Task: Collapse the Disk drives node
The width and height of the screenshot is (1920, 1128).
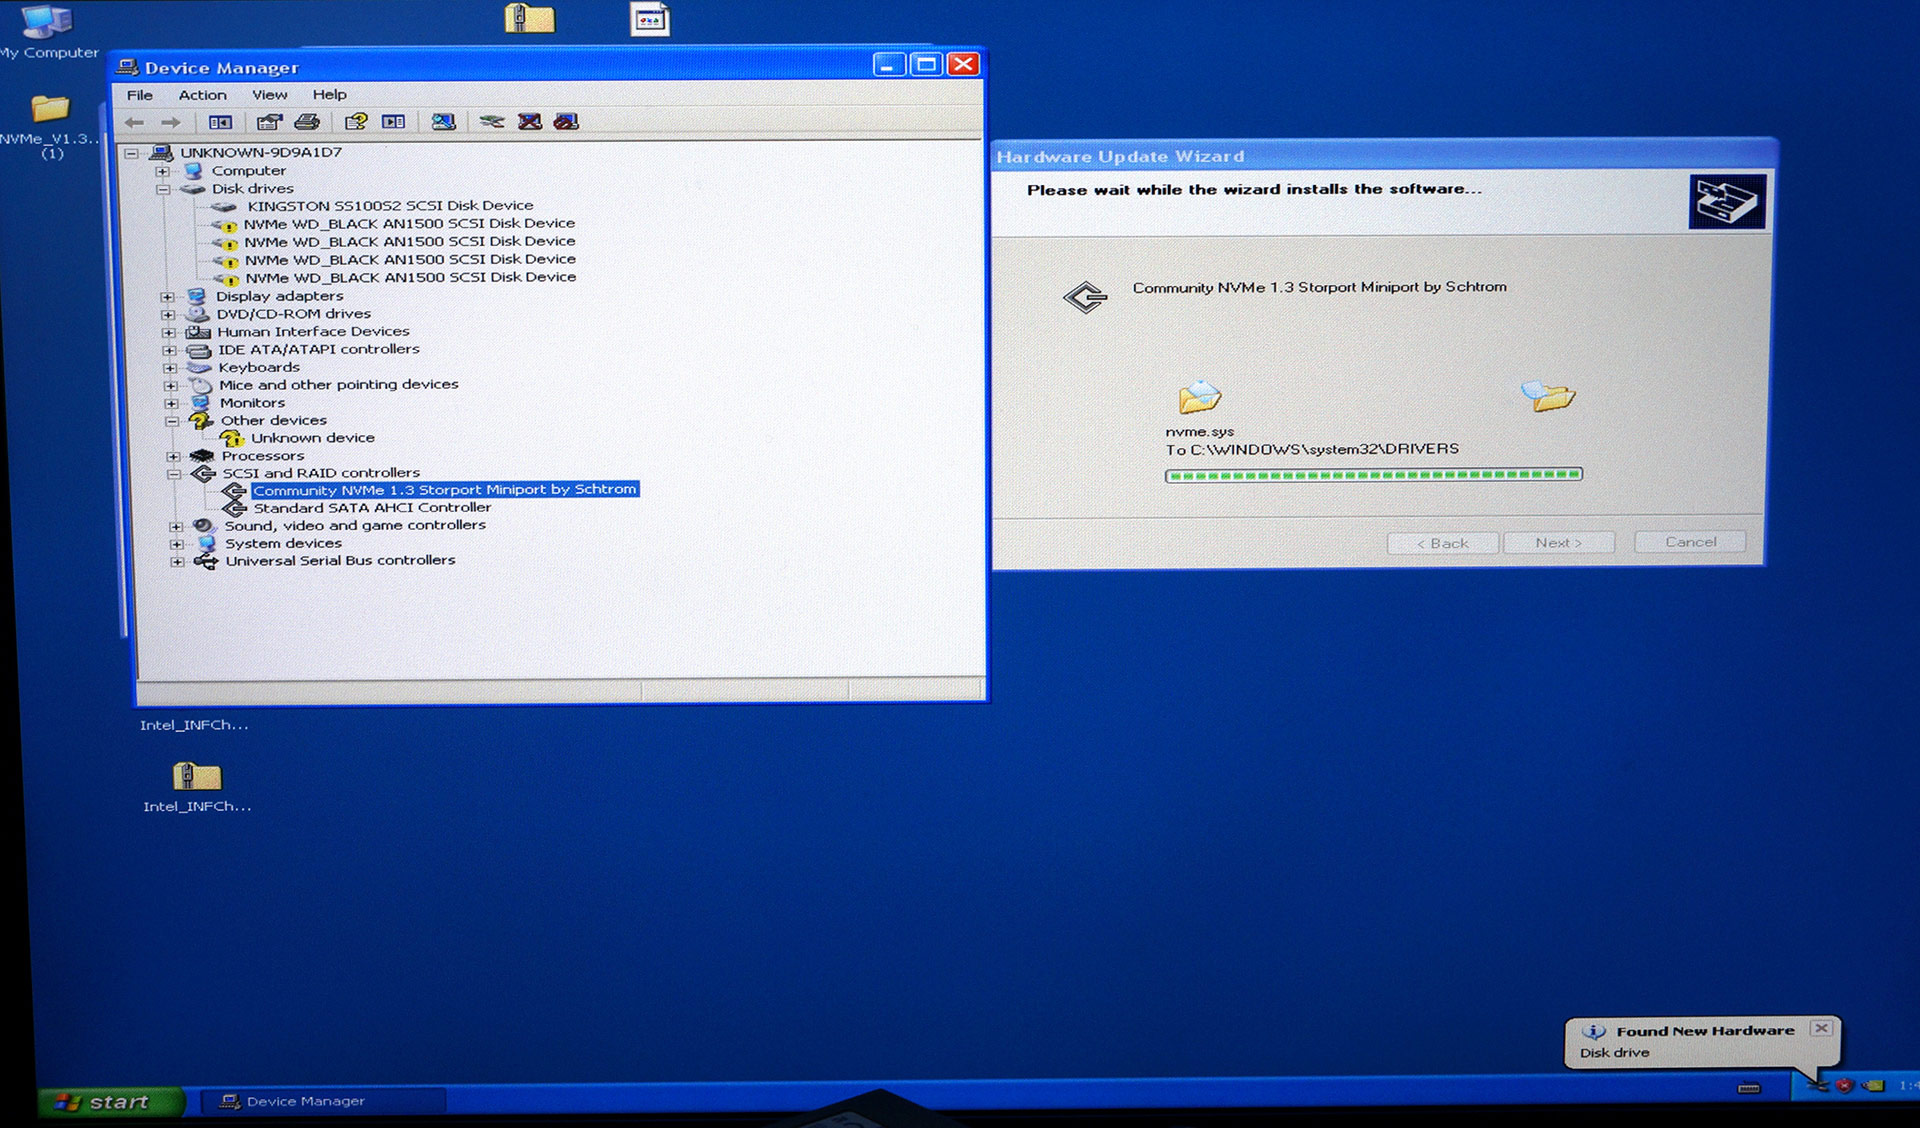Action: pos(163,189)
